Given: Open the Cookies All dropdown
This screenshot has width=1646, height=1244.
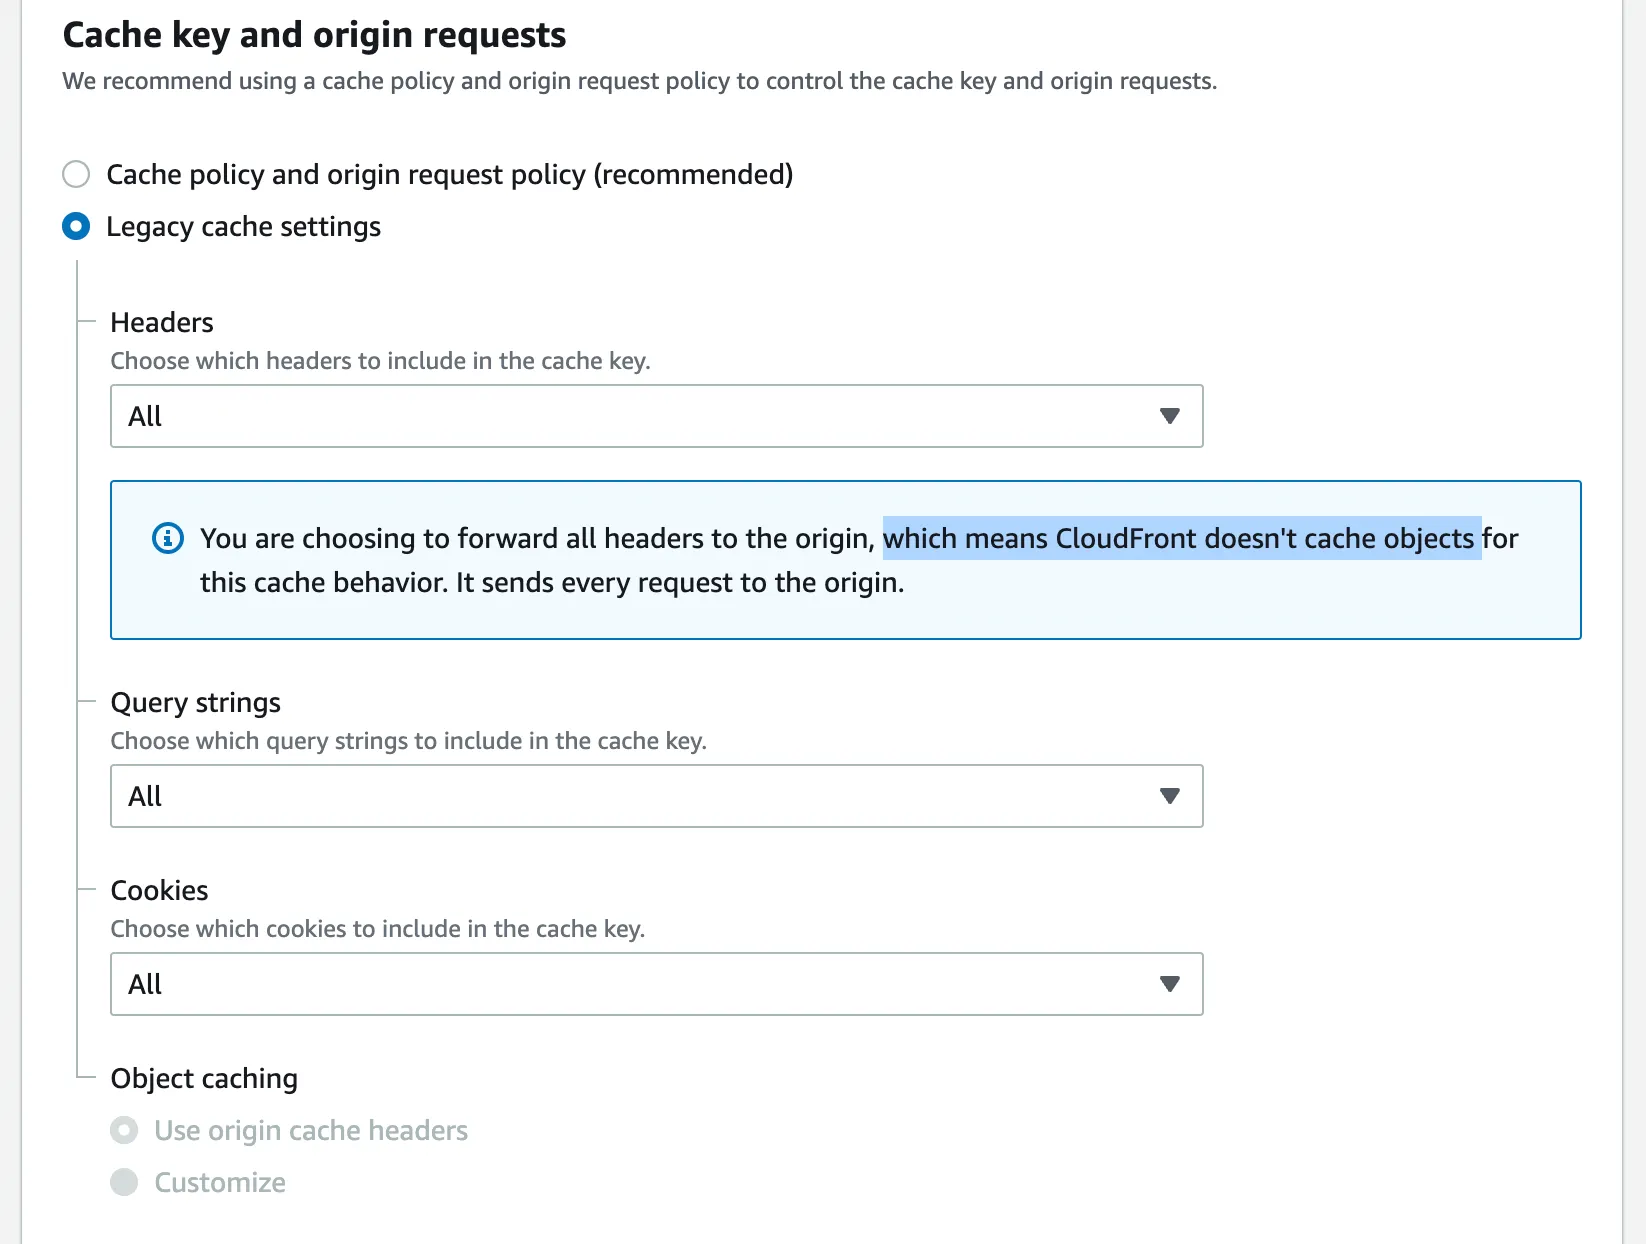Looking at the screenshot, I should tap(656, 984).
